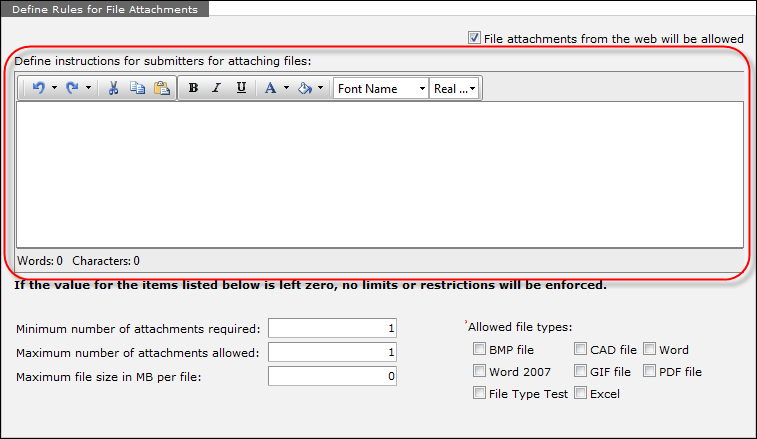The width and height of the screenshot is (757, 439).
Task: Uncheck File attachments from the web allowed
Action: pyautogui.click(x=474, y=39)
